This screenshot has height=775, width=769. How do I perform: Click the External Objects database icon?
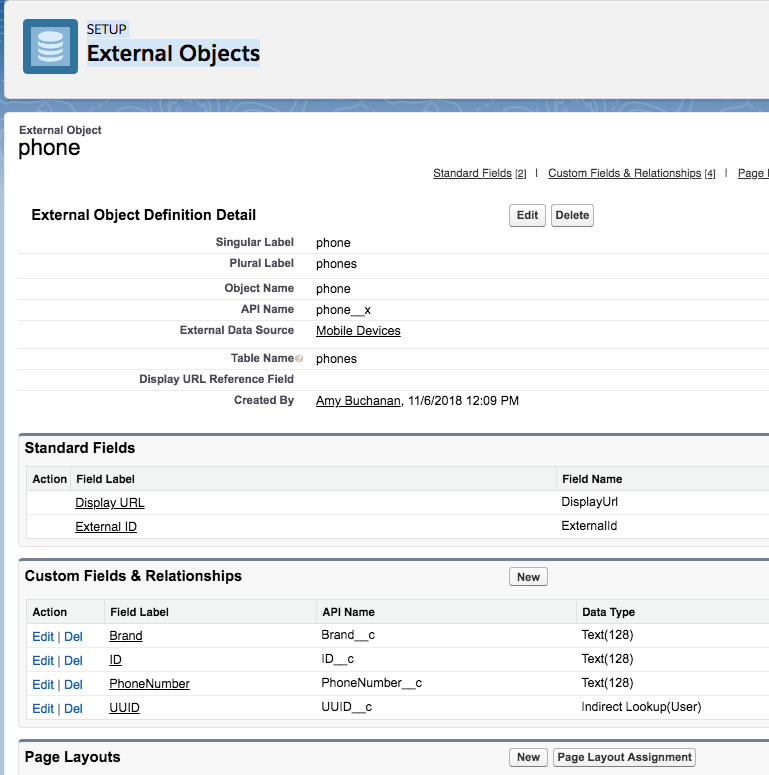coord(50,46)
